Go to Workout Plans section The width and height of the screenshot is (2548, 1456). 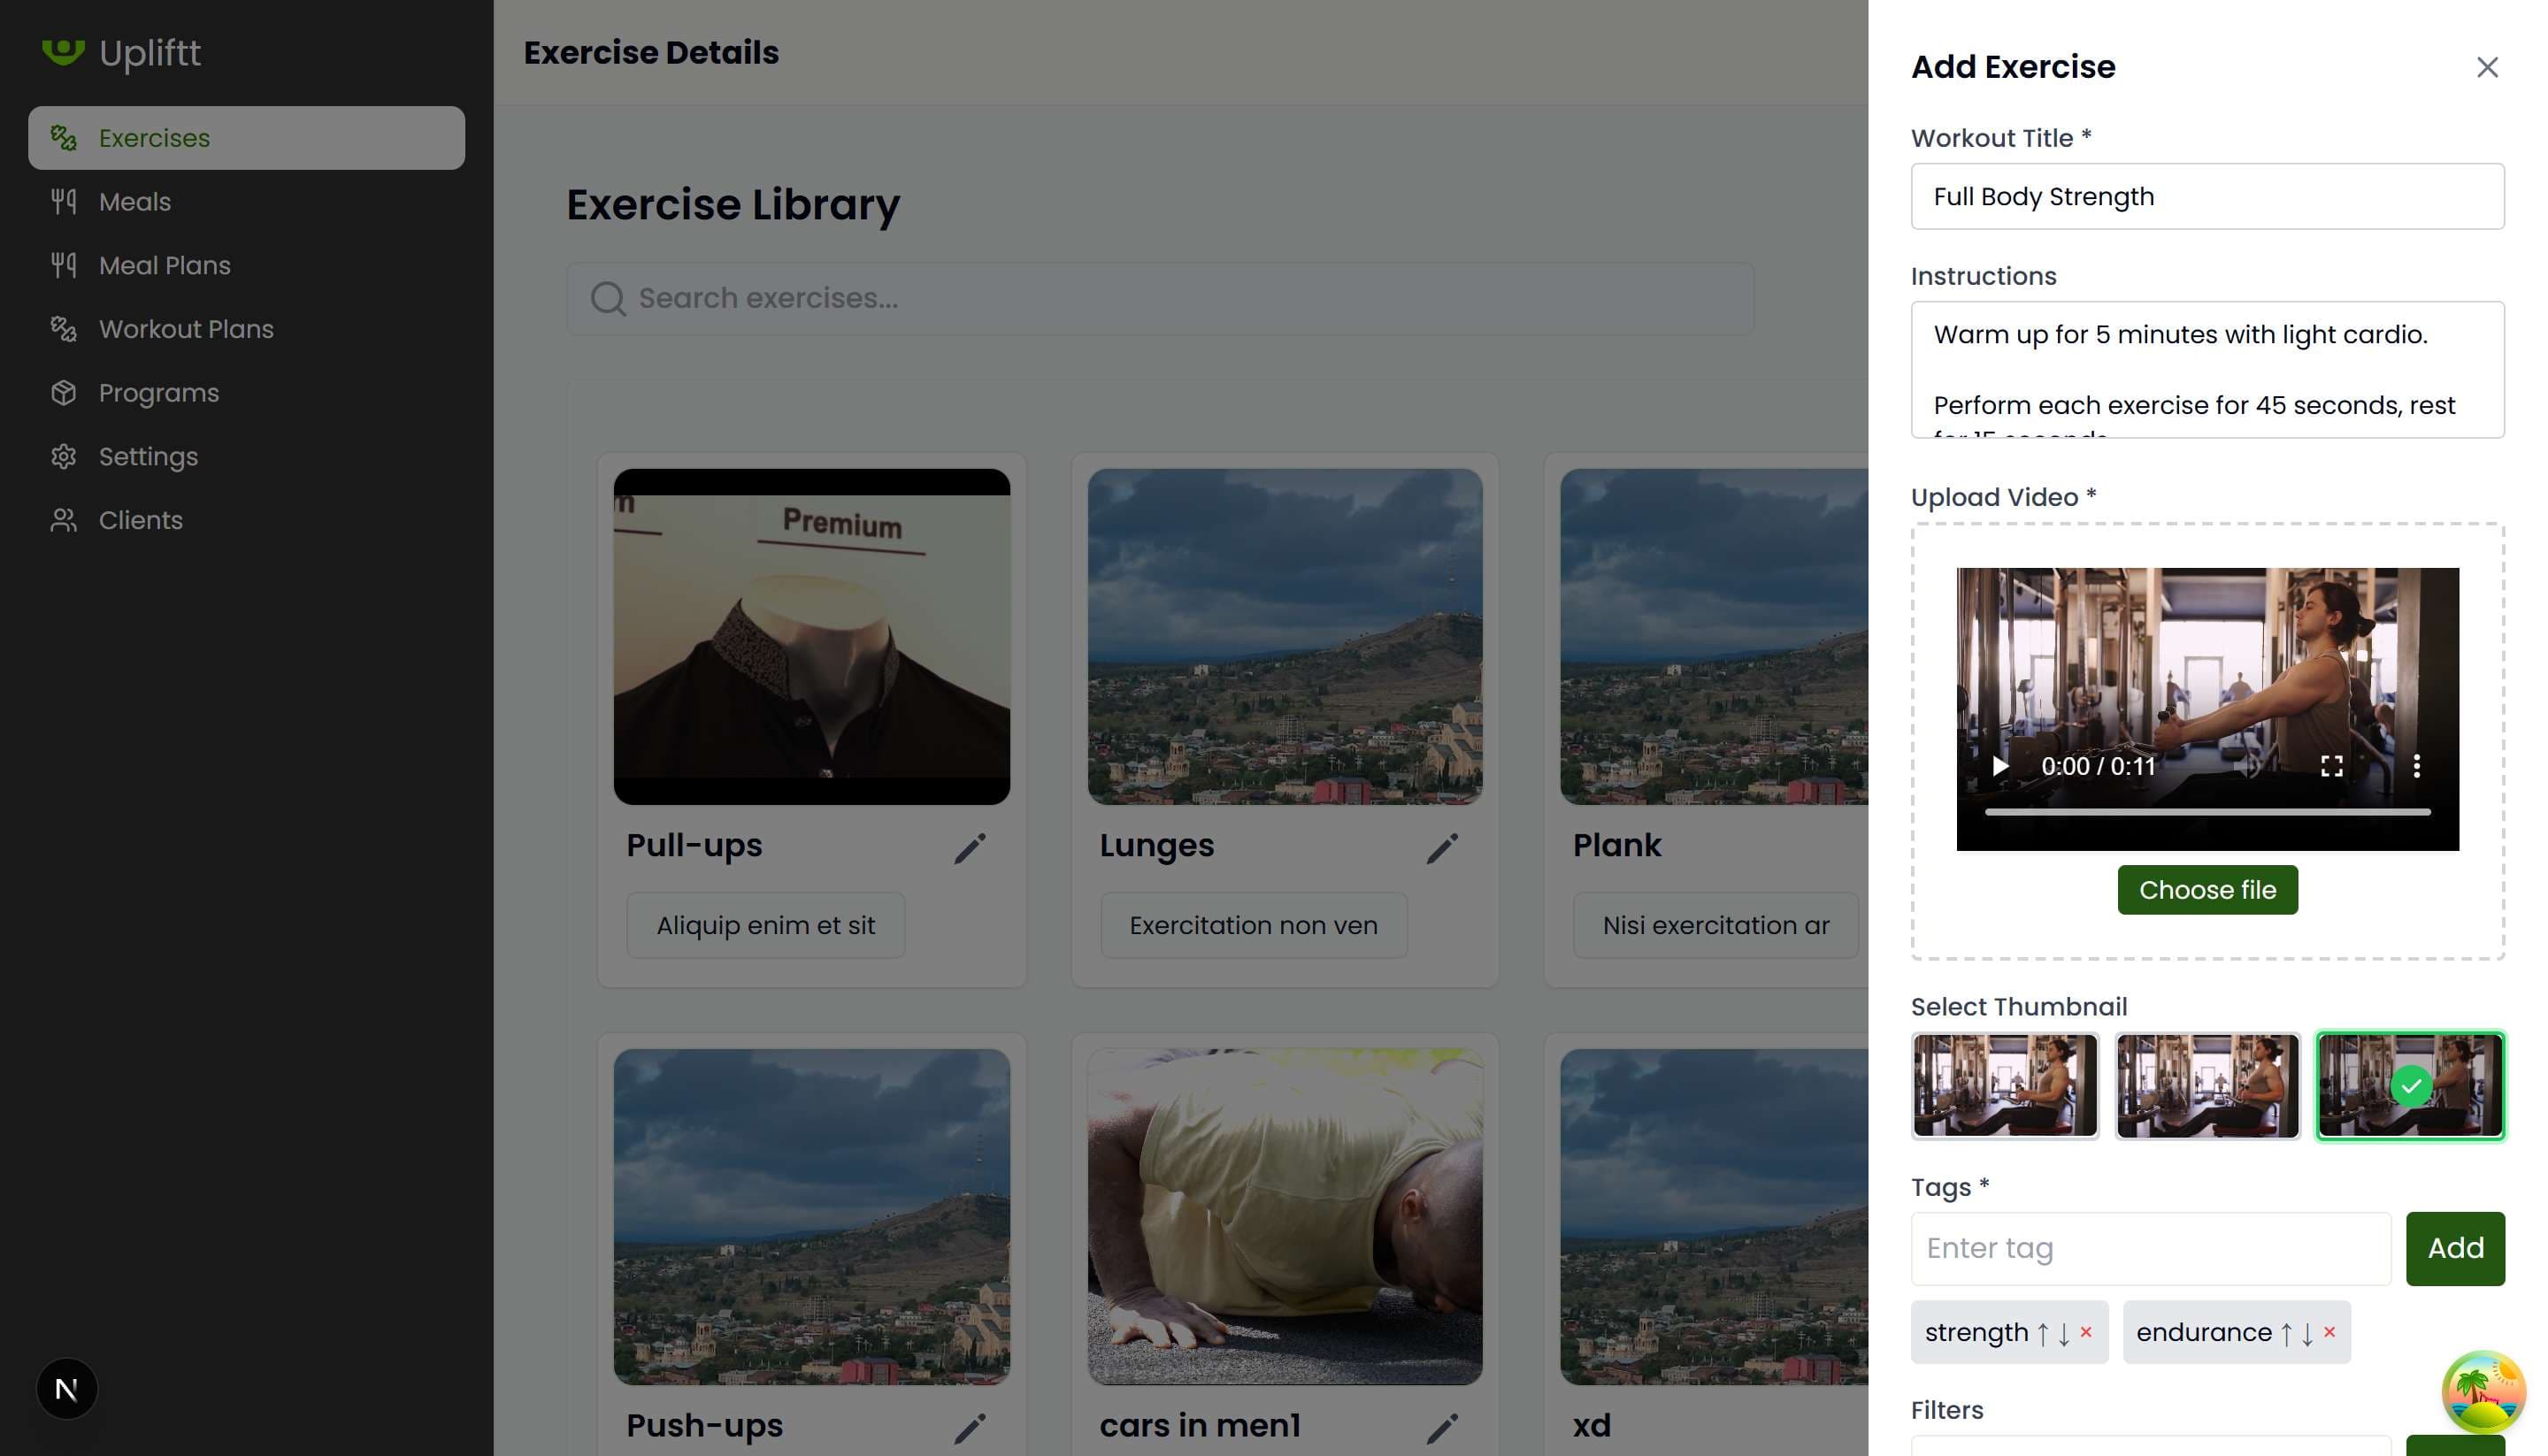185,329
